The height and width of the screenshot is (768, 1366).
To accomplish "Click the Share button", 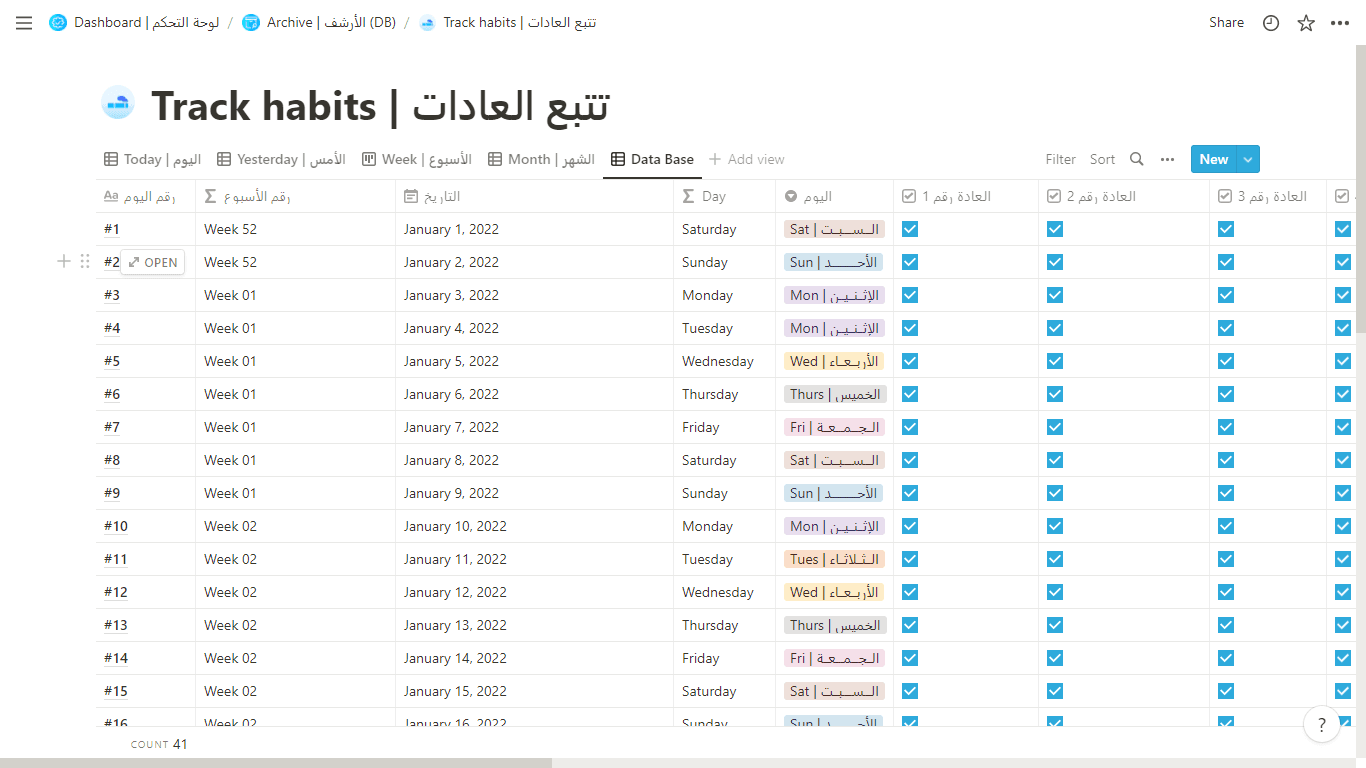I will 1226,22.
